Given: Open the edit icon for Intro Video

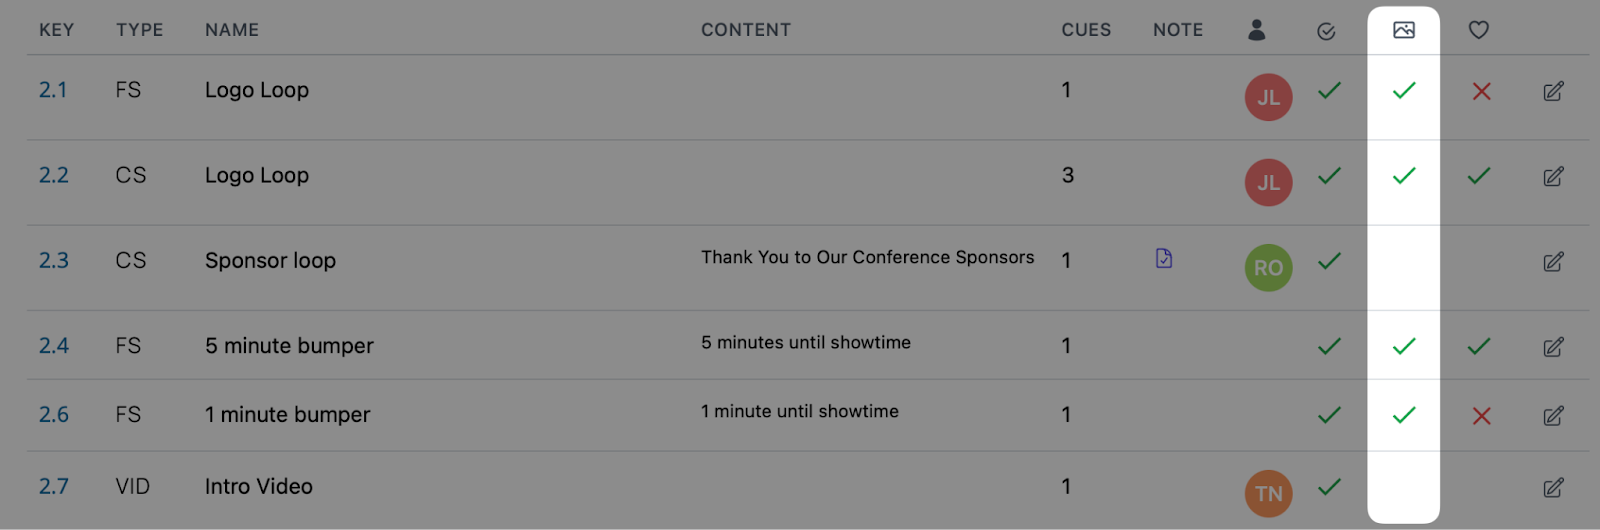Looking at the screenshot, I should pyautogui.click(x=1553, y=487).
